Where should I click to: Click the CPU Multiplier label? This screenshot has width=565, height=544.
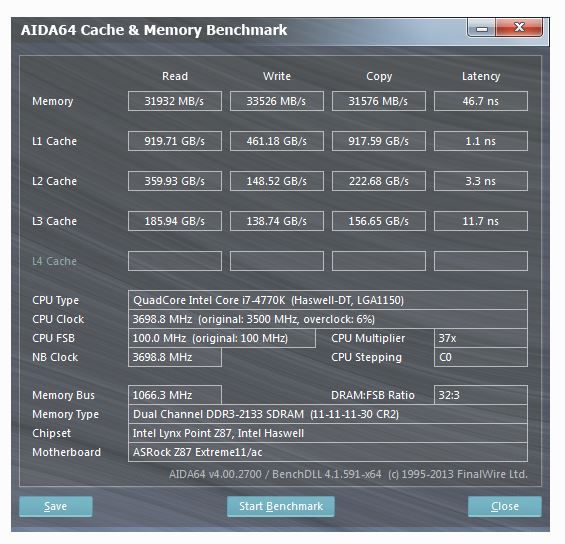[368, 339]
